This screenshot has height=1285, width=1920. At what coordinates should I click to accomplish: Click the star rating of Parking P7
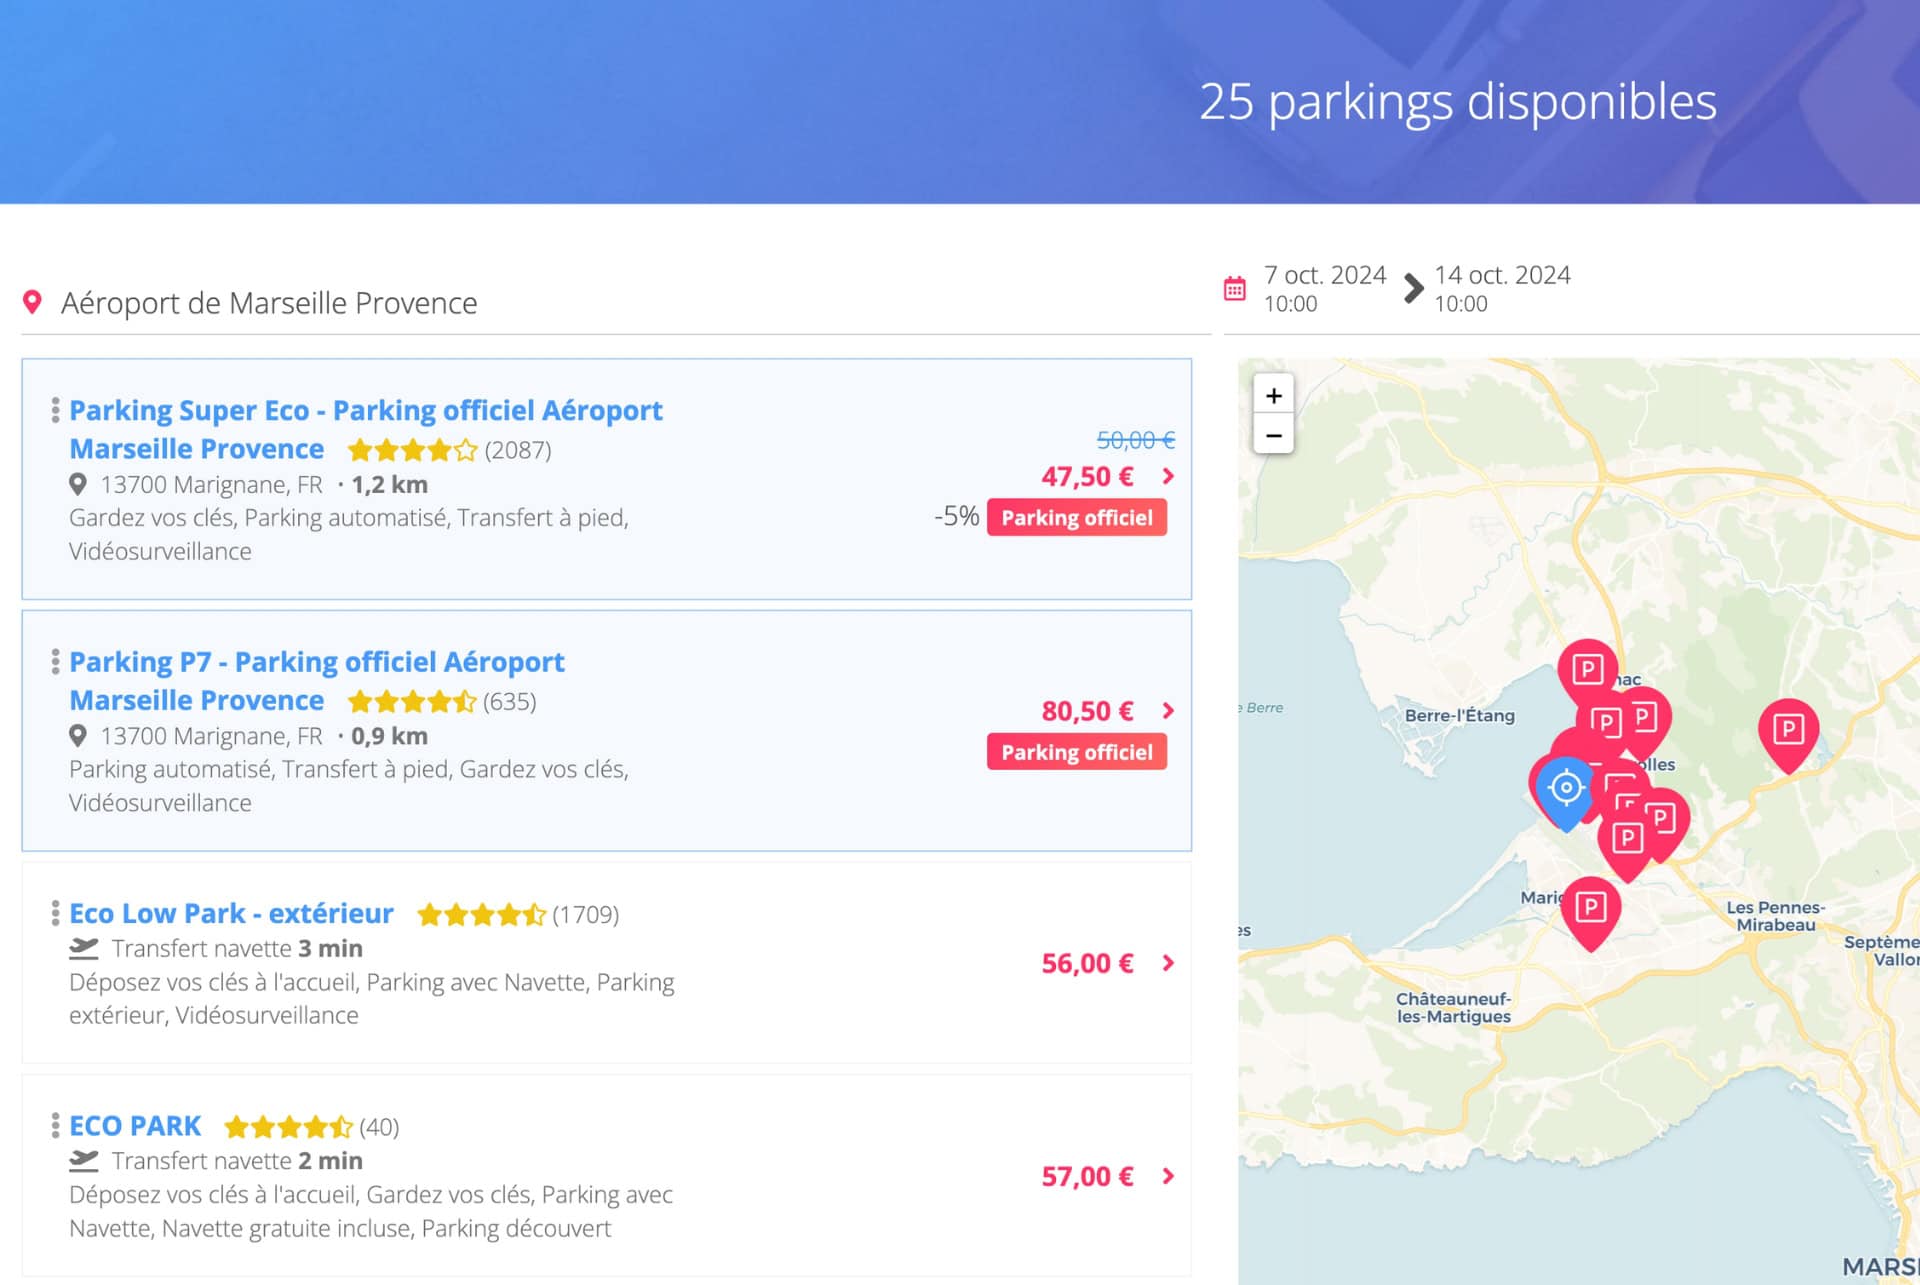412,701
